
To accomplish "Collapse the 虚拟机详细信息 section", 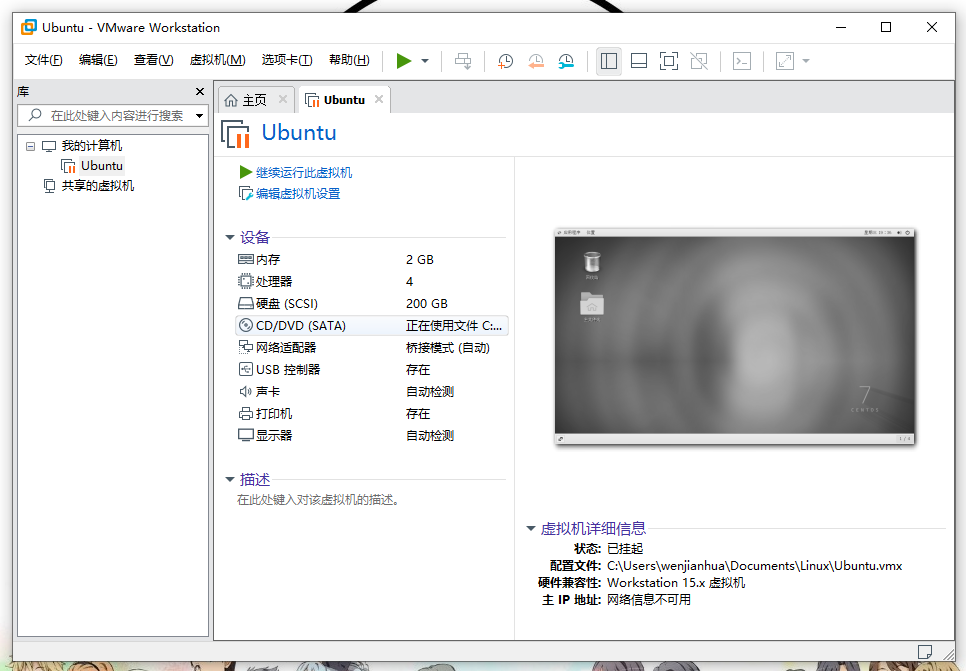I will click(530, 528).
